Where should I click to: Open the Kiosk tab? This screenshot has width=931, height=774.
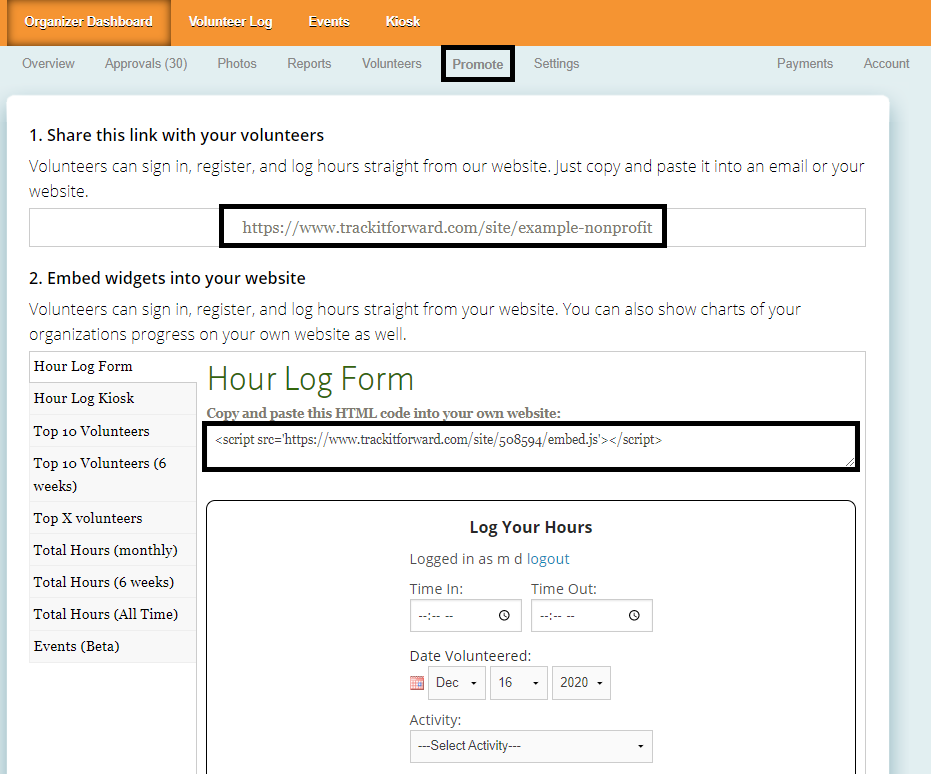[403, 22]
